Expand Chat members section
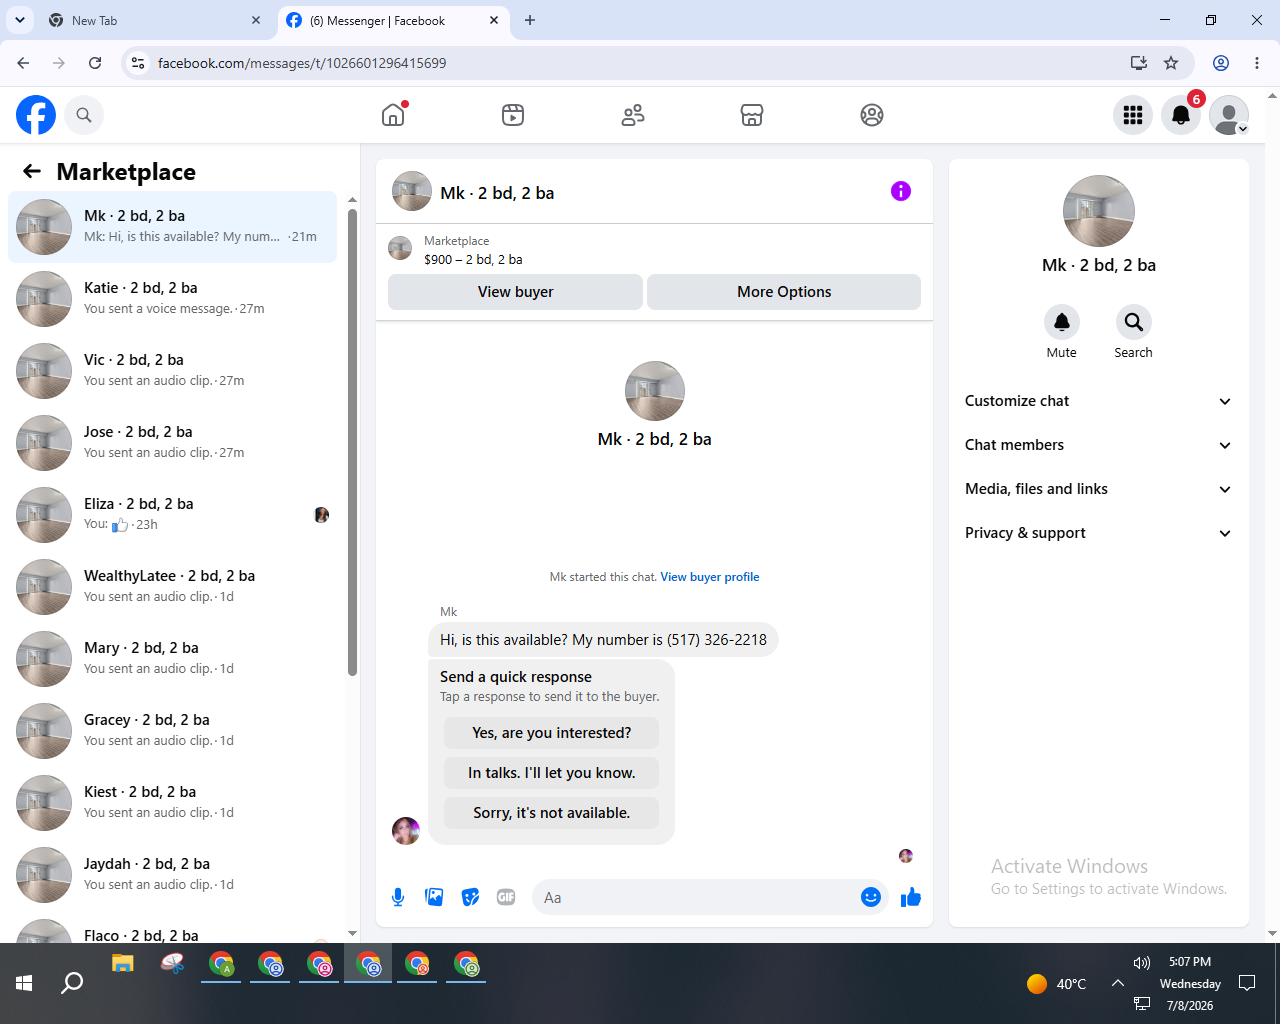Viewport: 1280px width, 1024px height. [x=1098, y=445]
